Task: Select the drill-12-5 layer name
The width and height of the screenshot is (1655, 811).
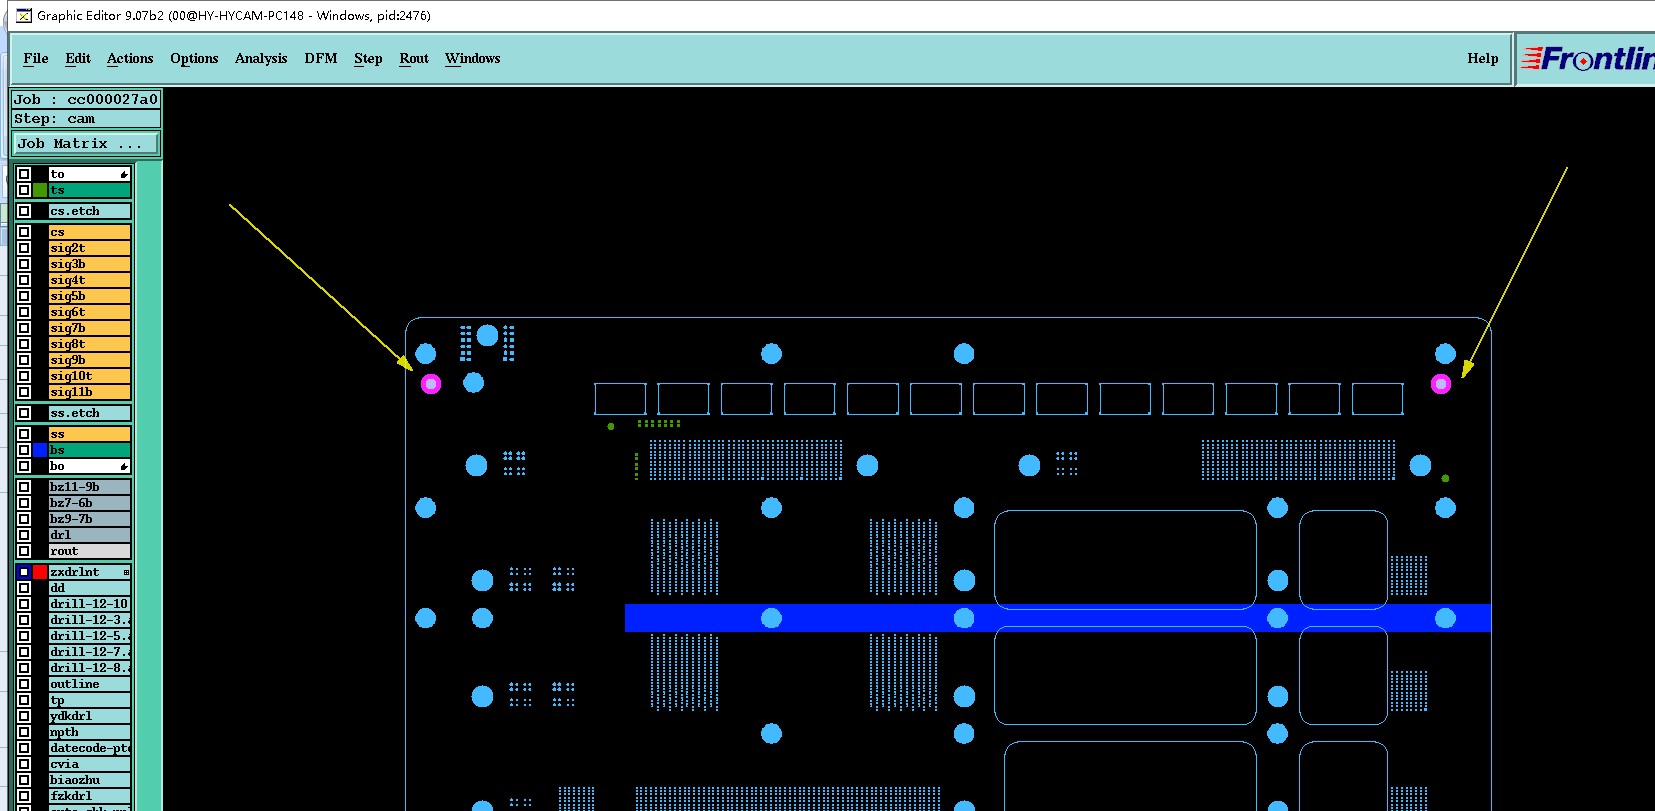Action: point(90,636)
